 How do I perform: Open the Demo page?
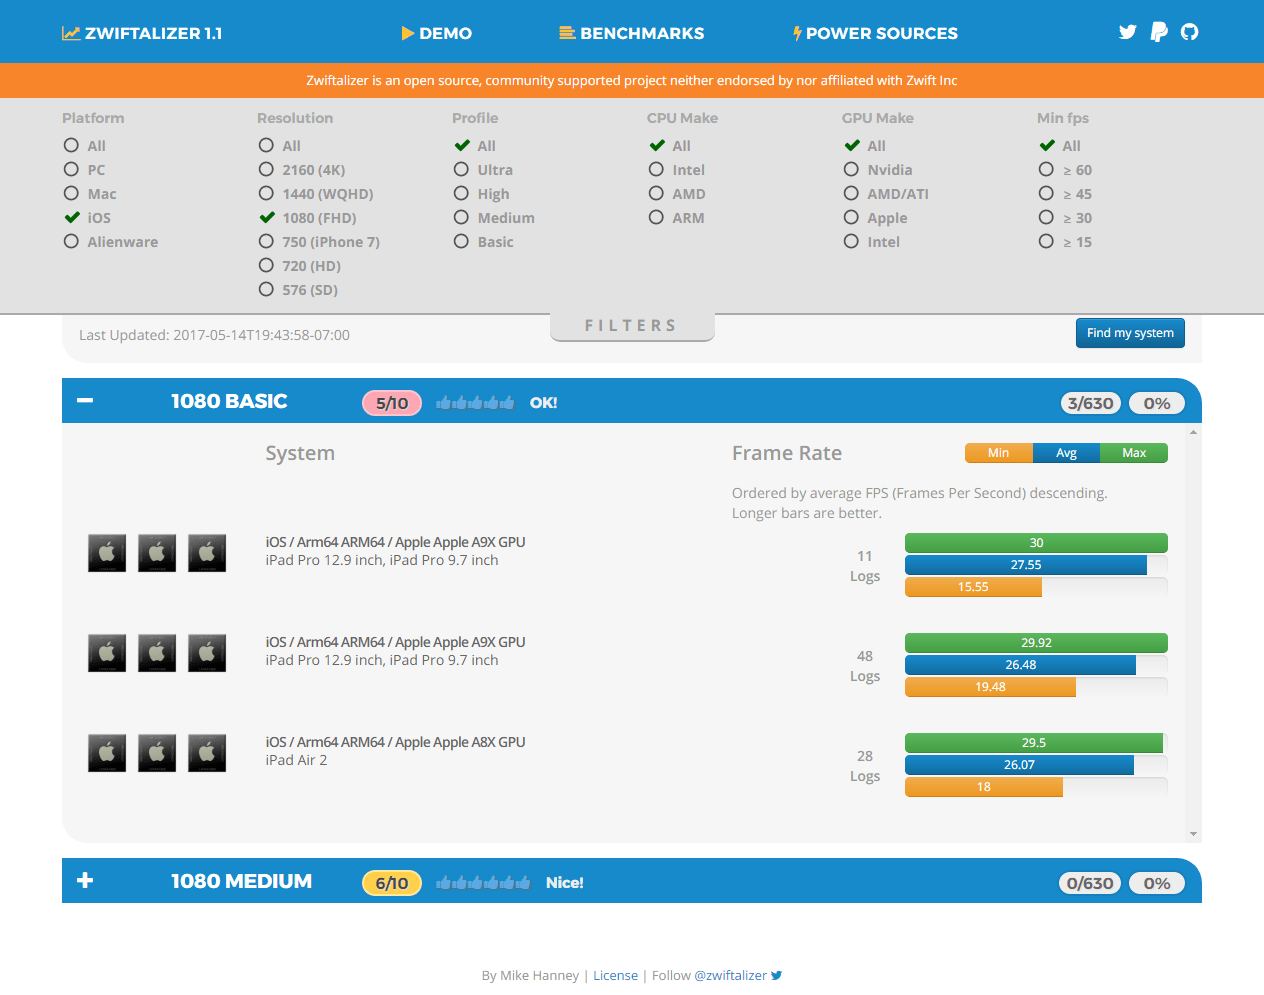tap(437, 33)
